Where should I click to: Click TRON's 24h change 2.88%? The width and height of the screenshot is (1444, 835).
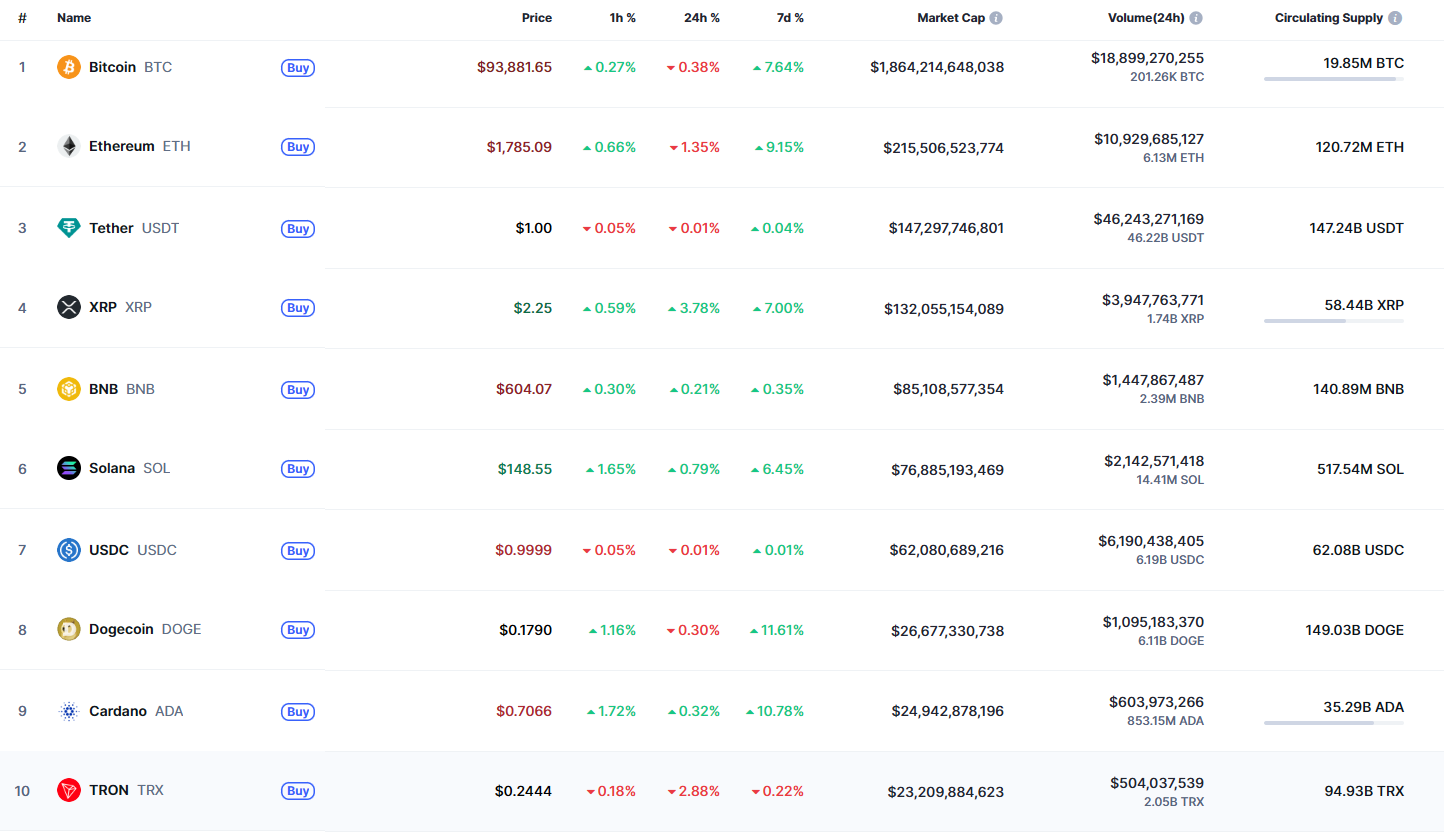coord(694,791)
